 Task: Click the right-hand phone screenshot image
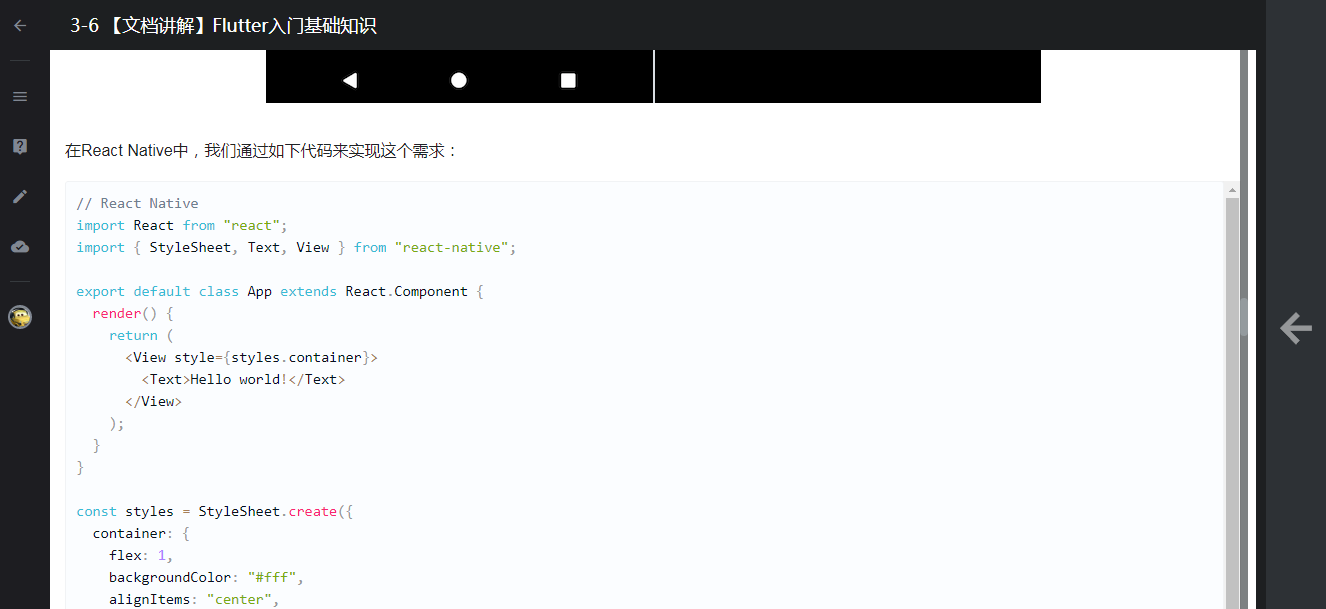coord(848,76)
